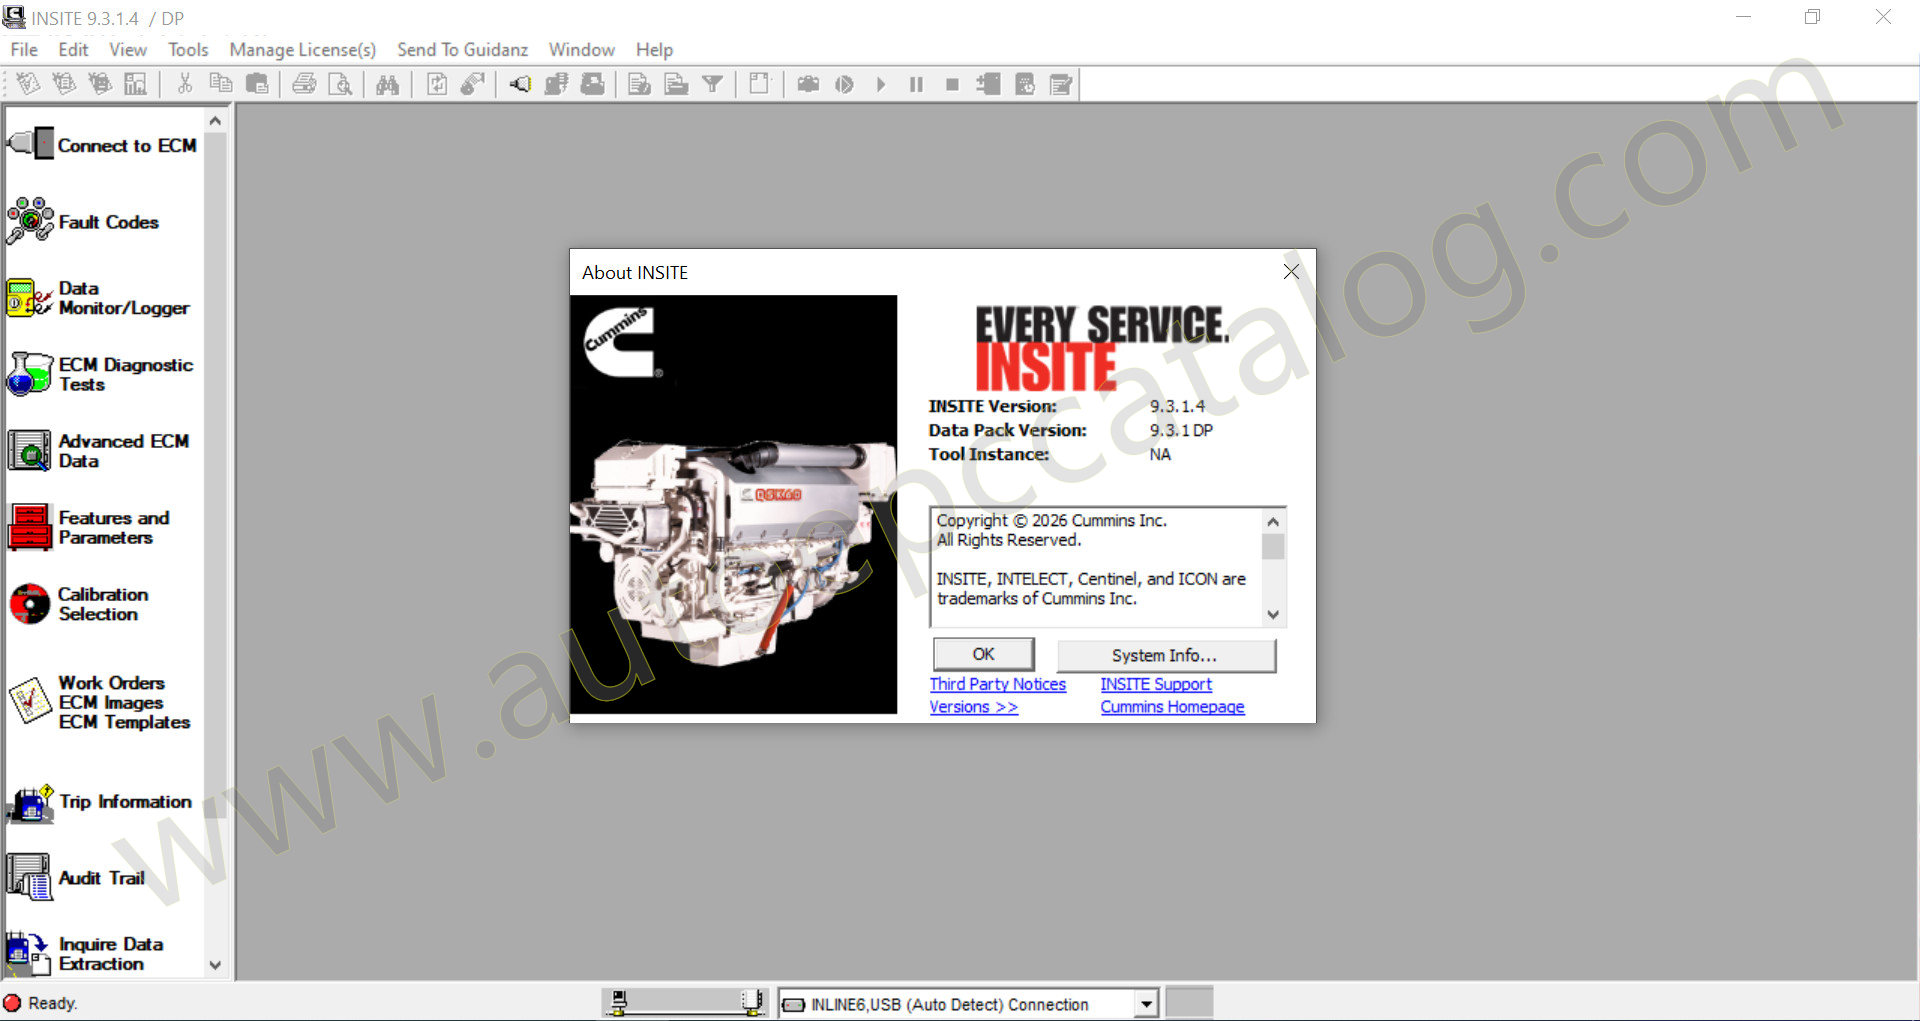
Task: Click the Refresh toolbar icon
Action: (x=437, y=84)
